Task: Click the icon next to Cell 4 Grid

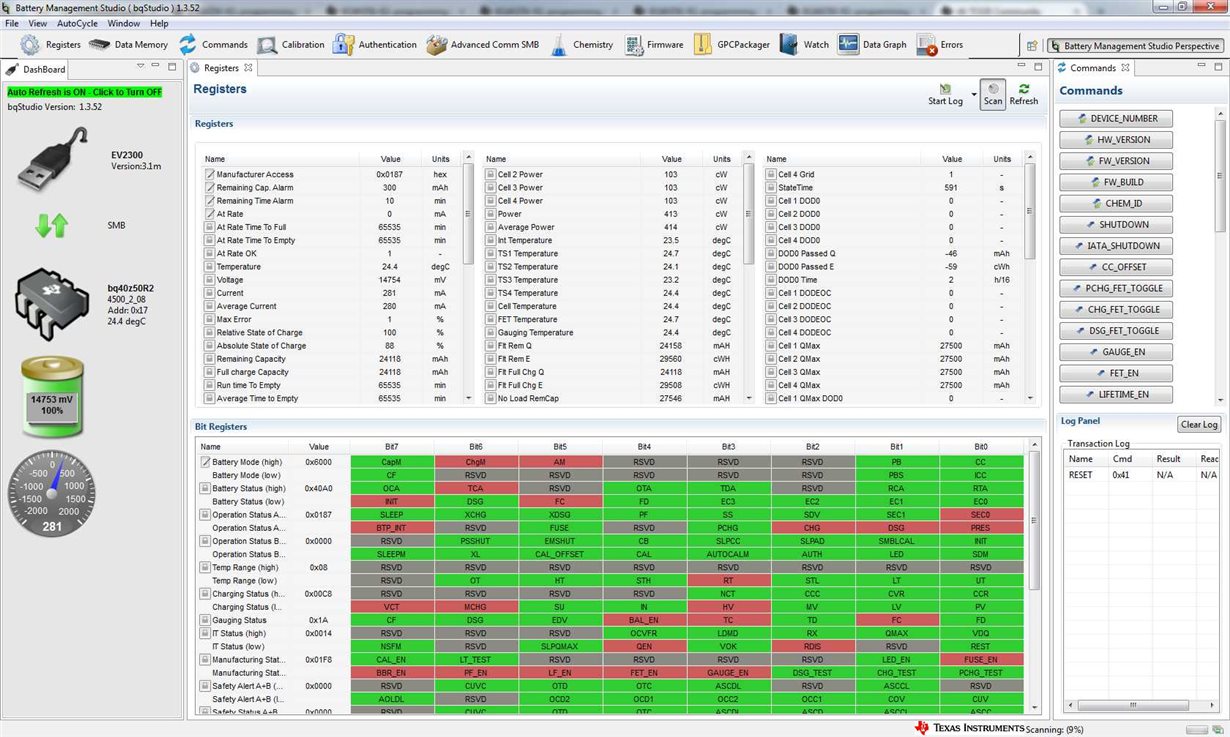Action: click(771, 174)
